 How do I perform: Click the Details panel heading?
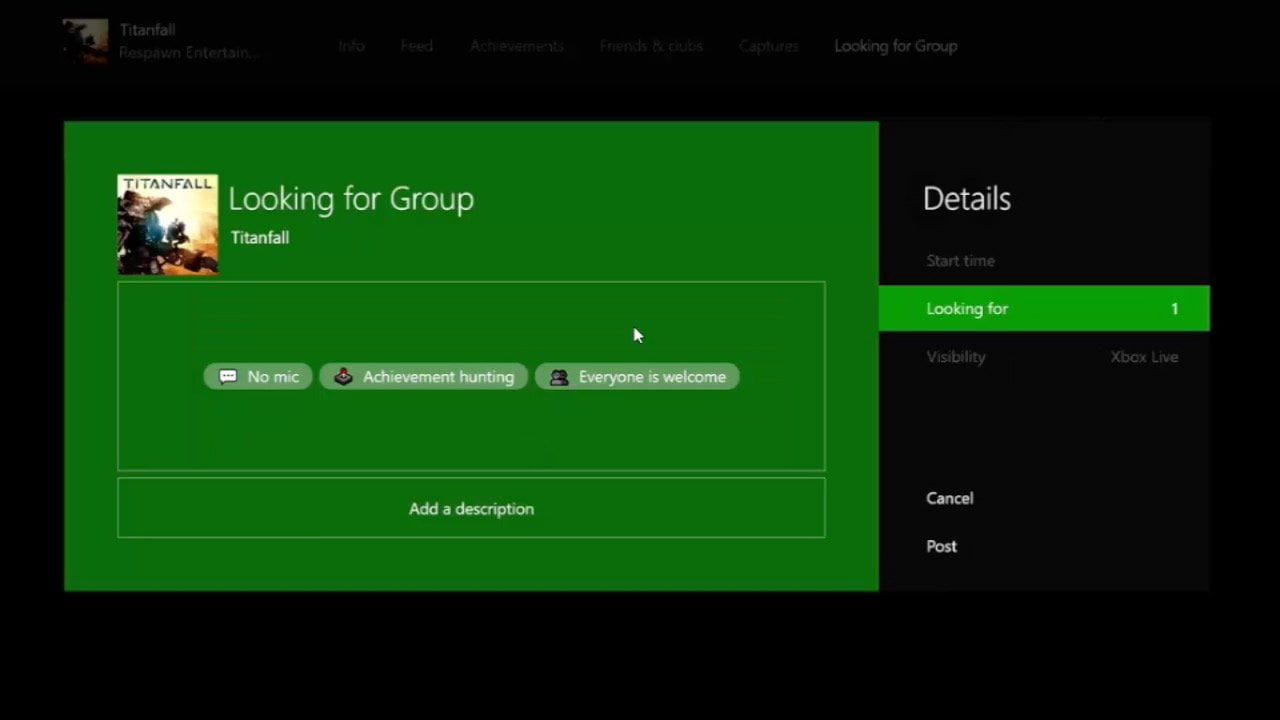pyautogui.click(x=967, y=199)
